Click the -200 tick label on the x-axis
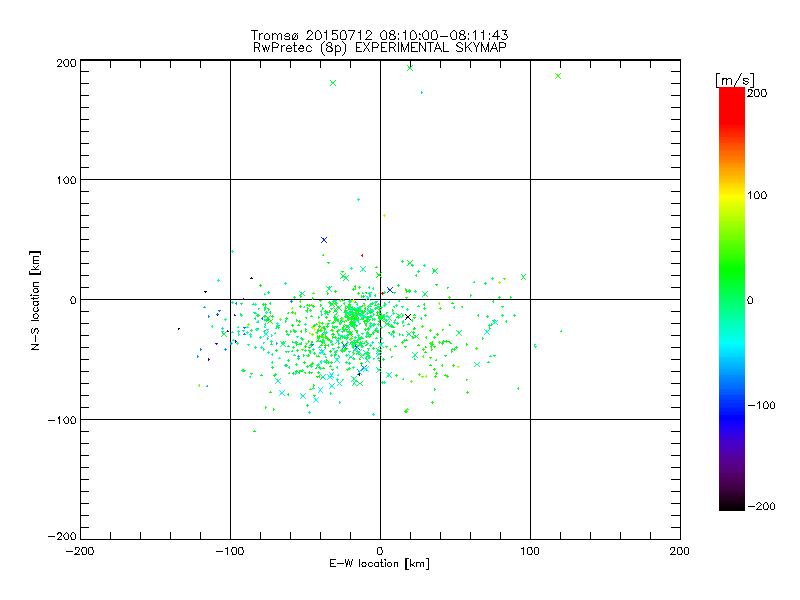Viewport: 800px width, 600px height. point(80,551)
